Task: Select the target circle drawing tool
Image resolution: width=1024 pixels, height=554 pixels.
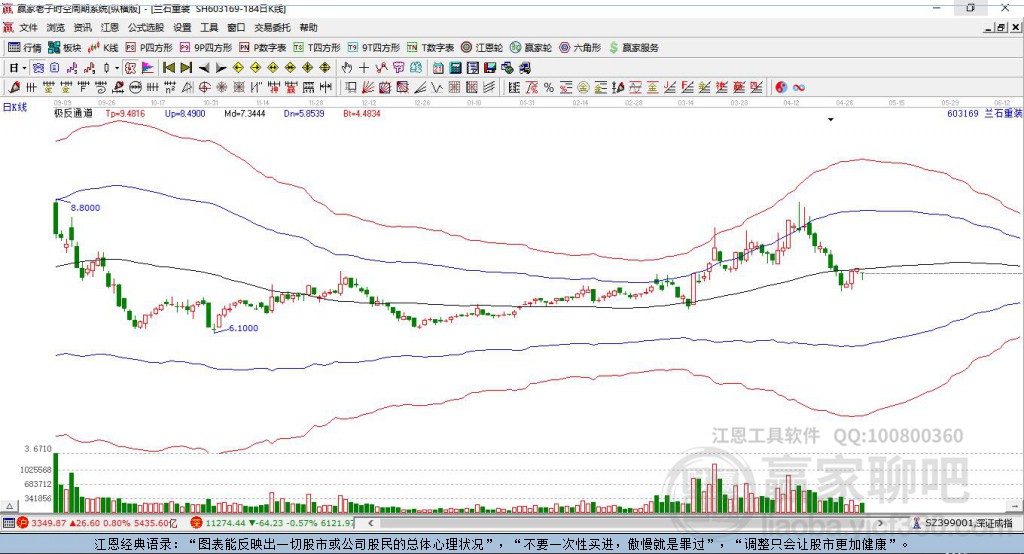Action: pyautogui.click(x=204, y=88)
